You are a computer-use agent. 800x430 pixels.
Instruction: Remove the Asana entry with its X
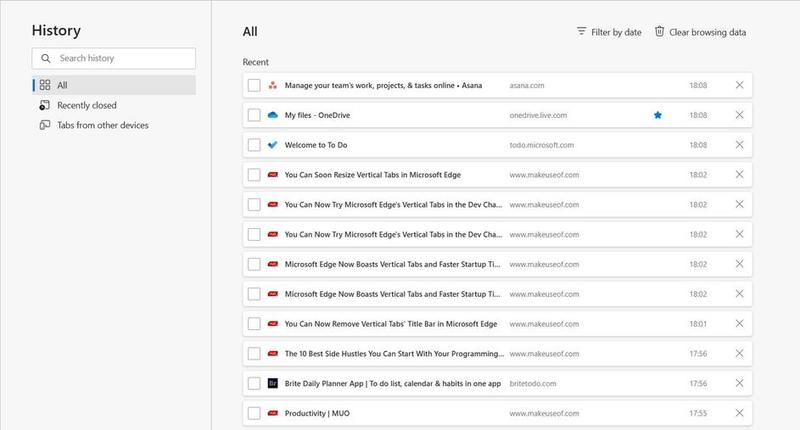point(739,85)
